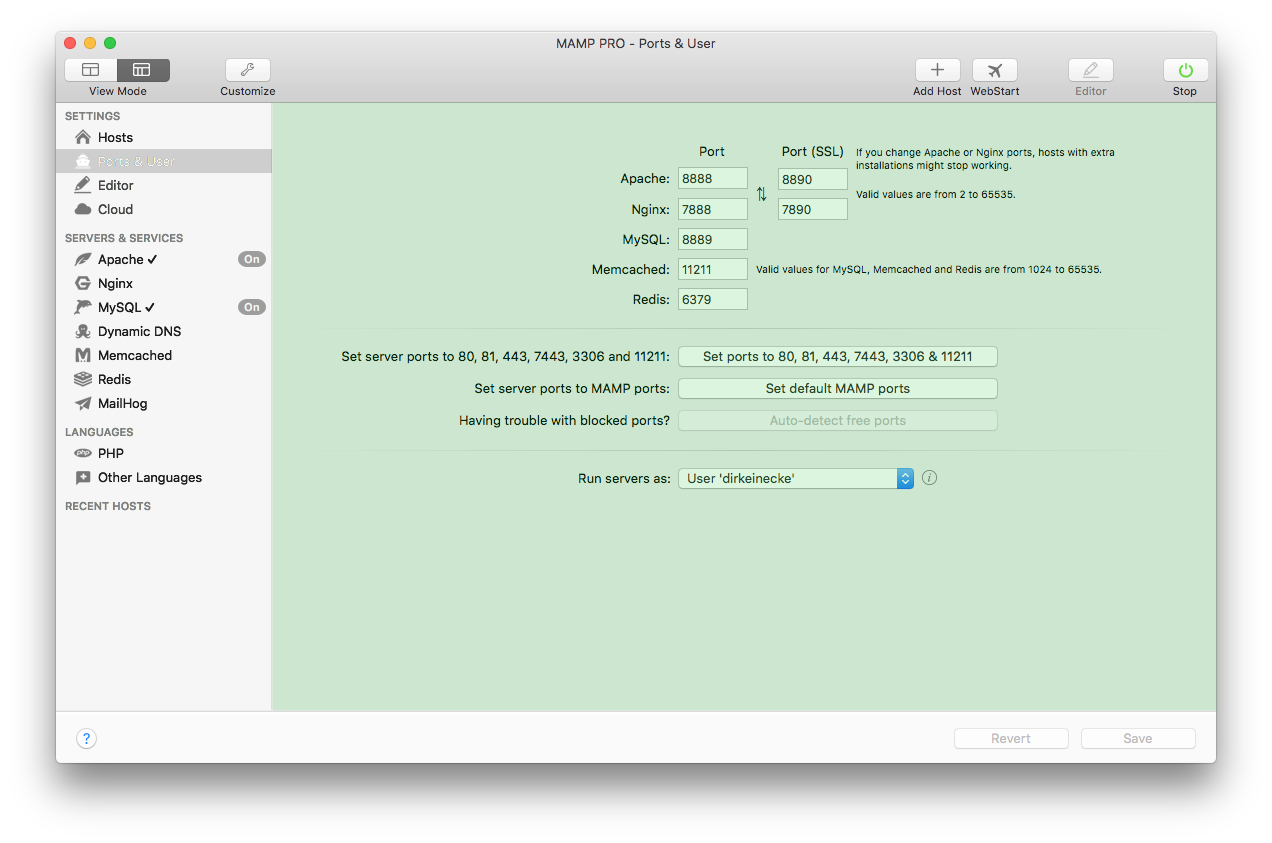The image size is (1272, 843).
Task: Click the Add Host plus icon
Action: [937, 70]
